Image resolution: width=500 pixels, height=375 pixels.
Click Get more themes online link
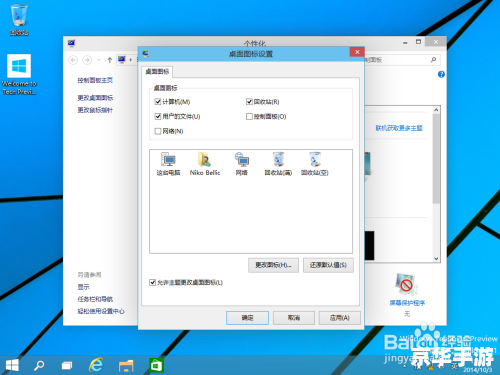(x=399, y=128)
